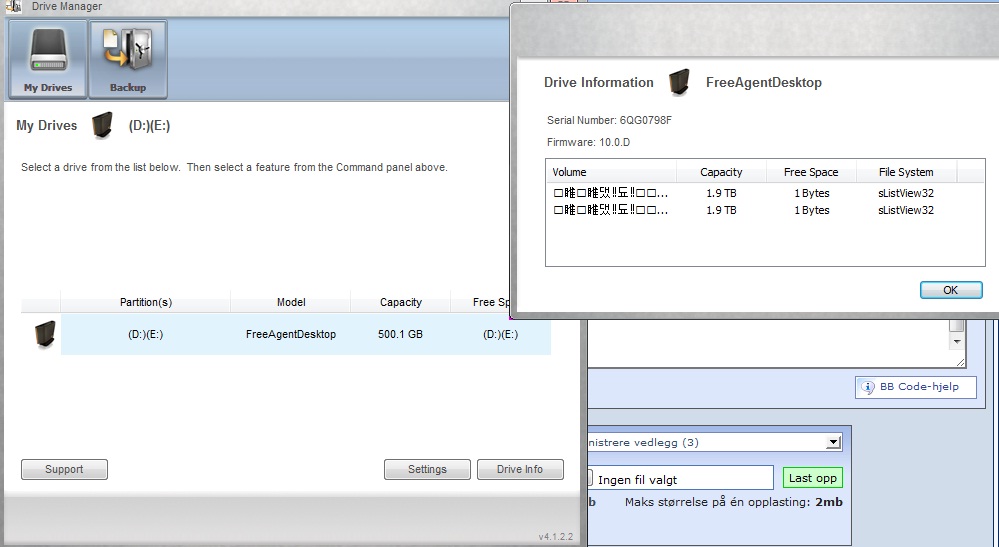Open the Settings button
The width and height of the screenshot is (999, 547).
click(x=427, y=469)
